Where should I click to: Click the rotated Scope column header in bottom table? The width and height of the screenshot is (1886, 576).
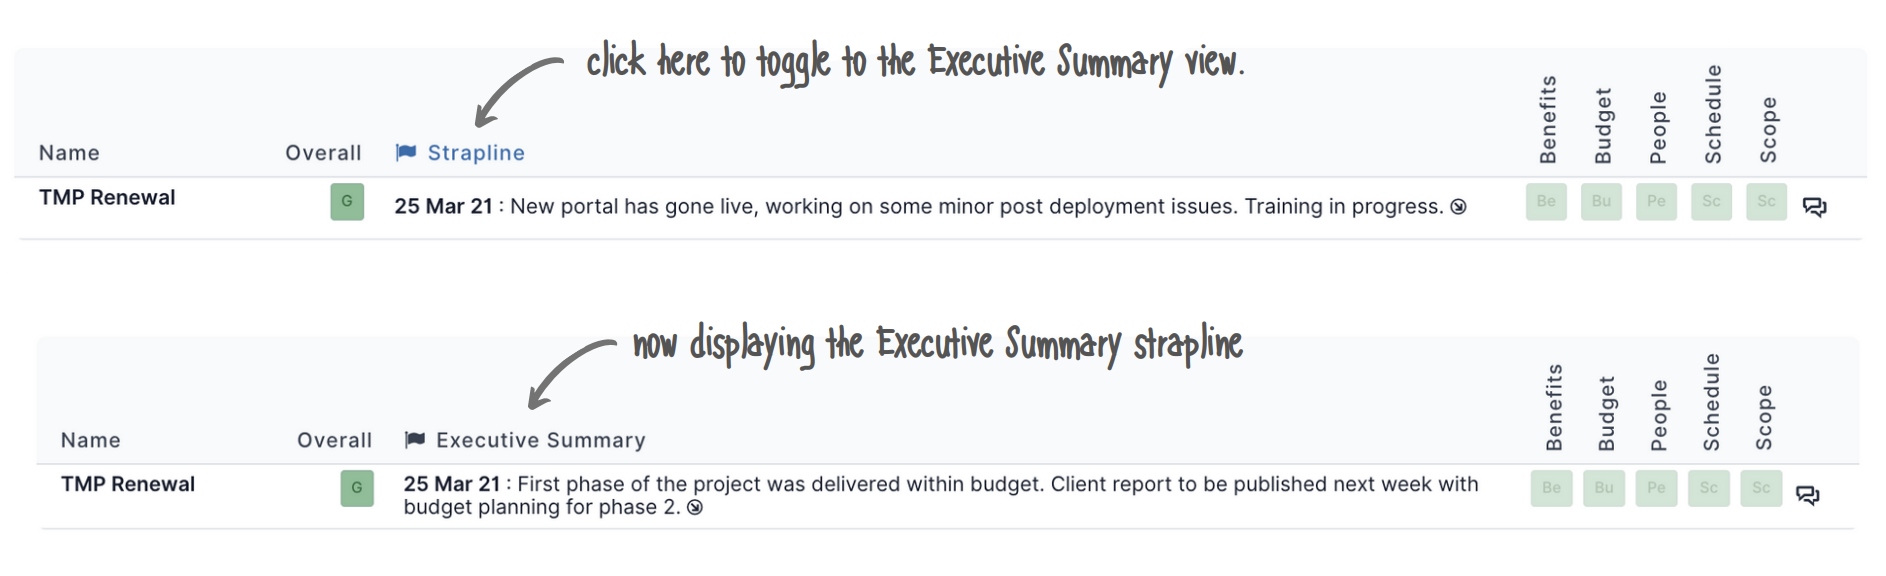tap(1764, 418)
